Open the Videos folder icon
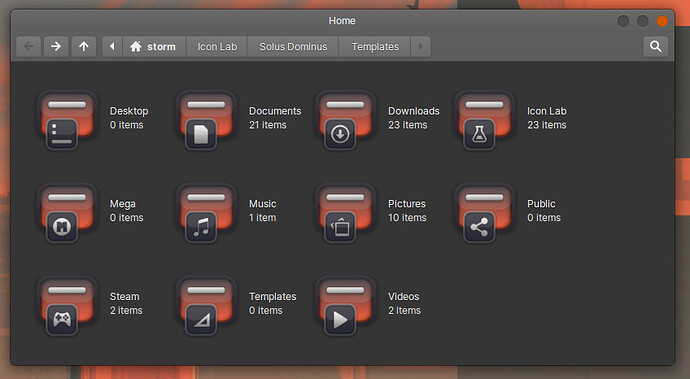 345,306
